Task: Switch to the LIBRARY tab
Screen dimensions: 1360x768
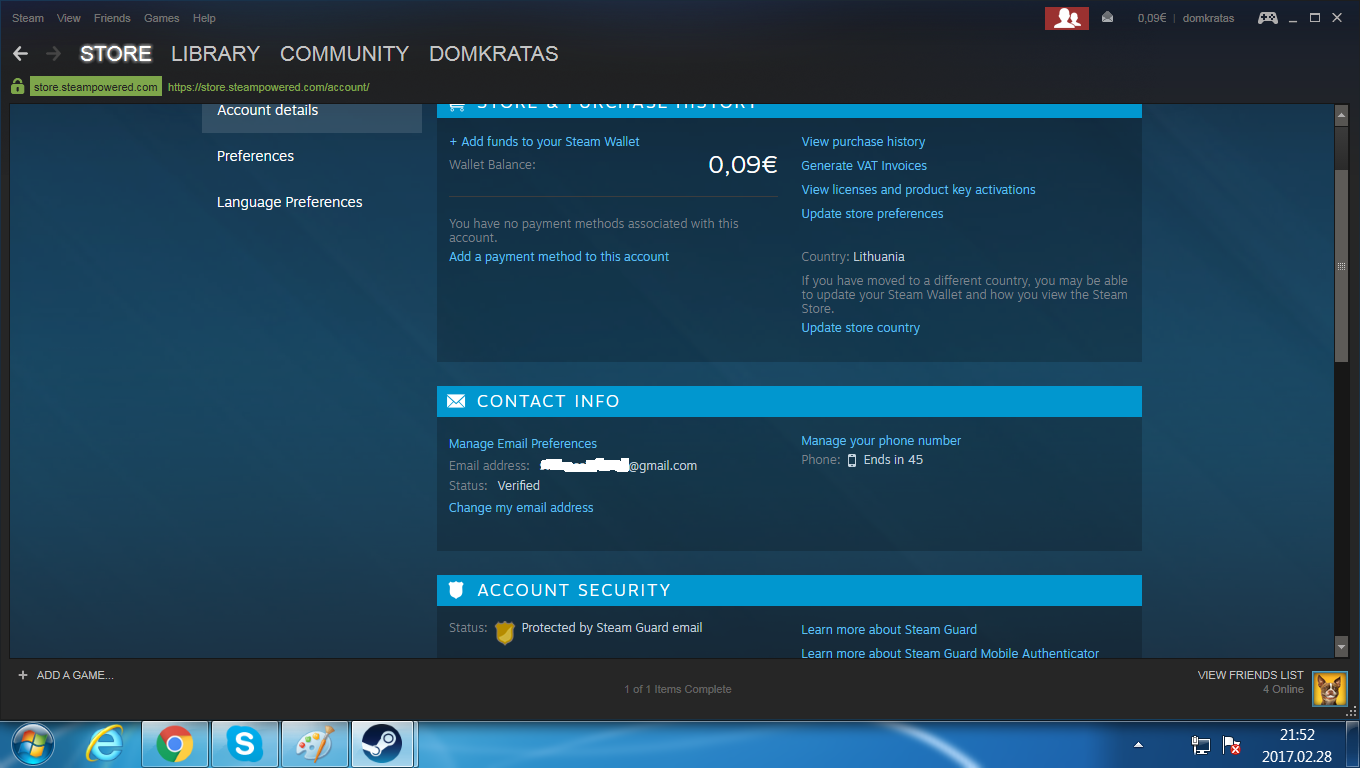Action: click(x=215, y=54)
